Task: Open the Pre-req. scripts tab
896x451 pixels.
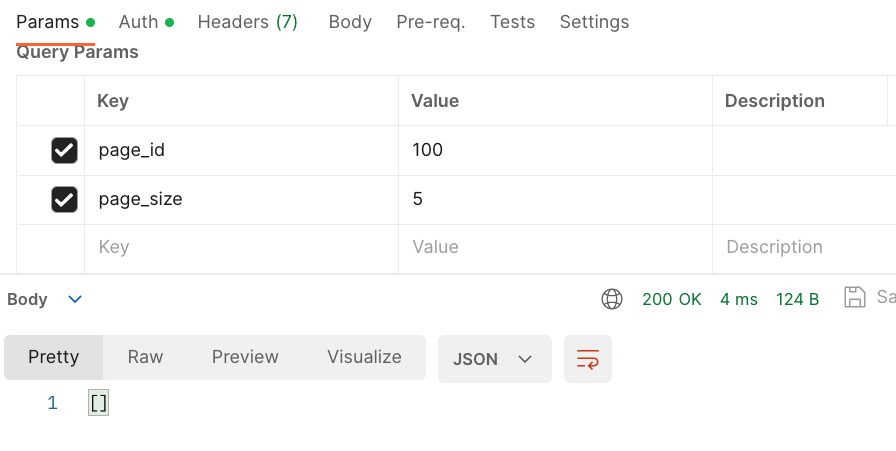Action: click(x=430, y=22)
